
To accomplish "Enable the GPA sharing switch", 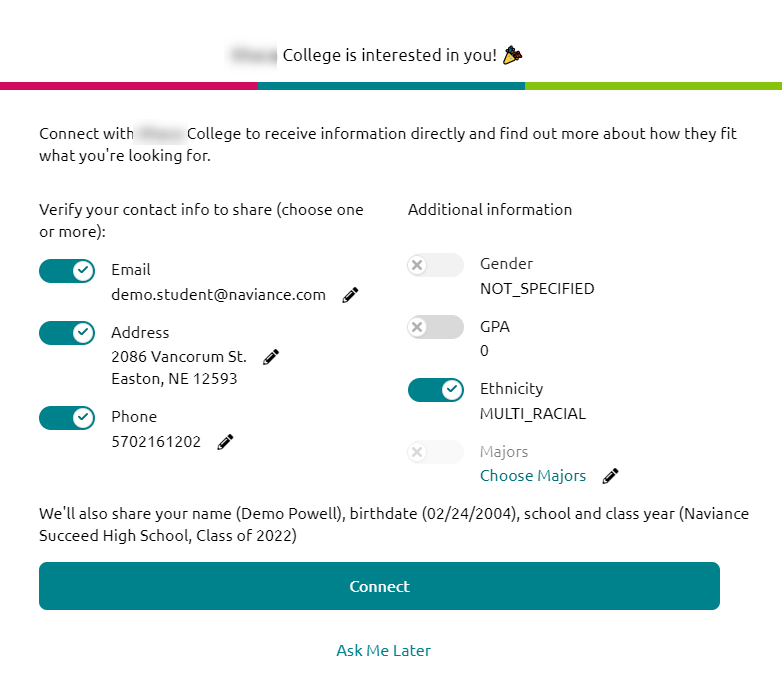I will 435,327.
